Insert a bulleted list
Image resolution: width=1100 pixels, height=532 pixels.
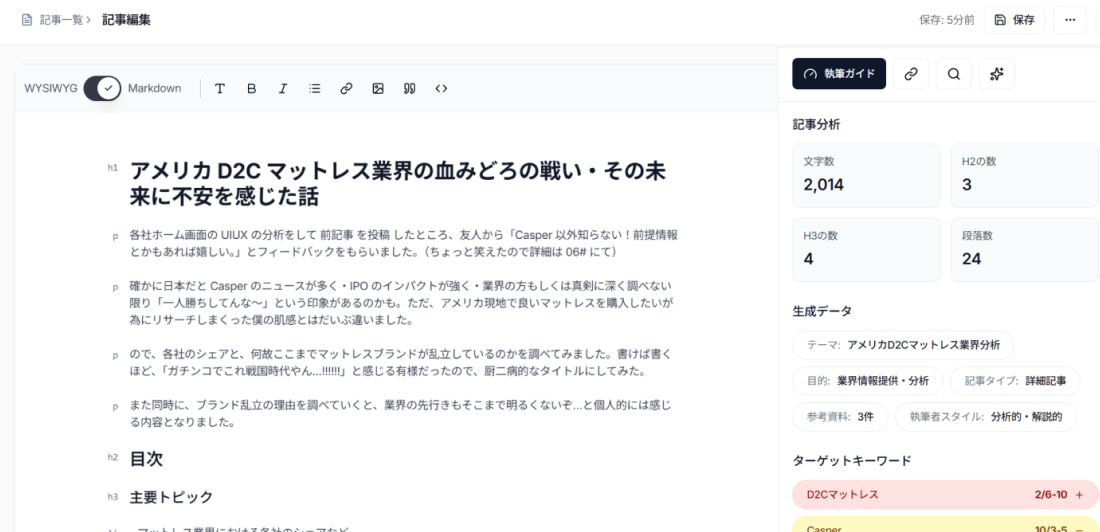tap(315, 88)
